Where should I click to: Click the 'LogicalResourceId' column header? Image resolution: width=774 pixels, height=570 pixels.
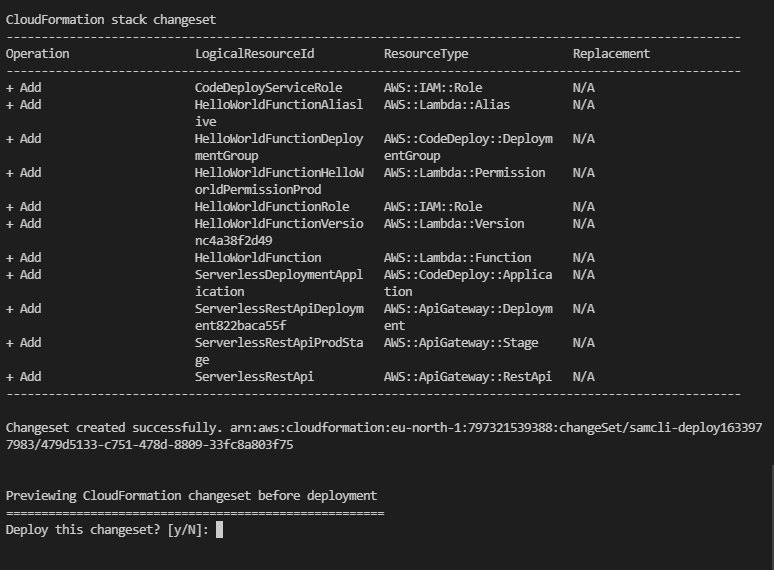255,54
